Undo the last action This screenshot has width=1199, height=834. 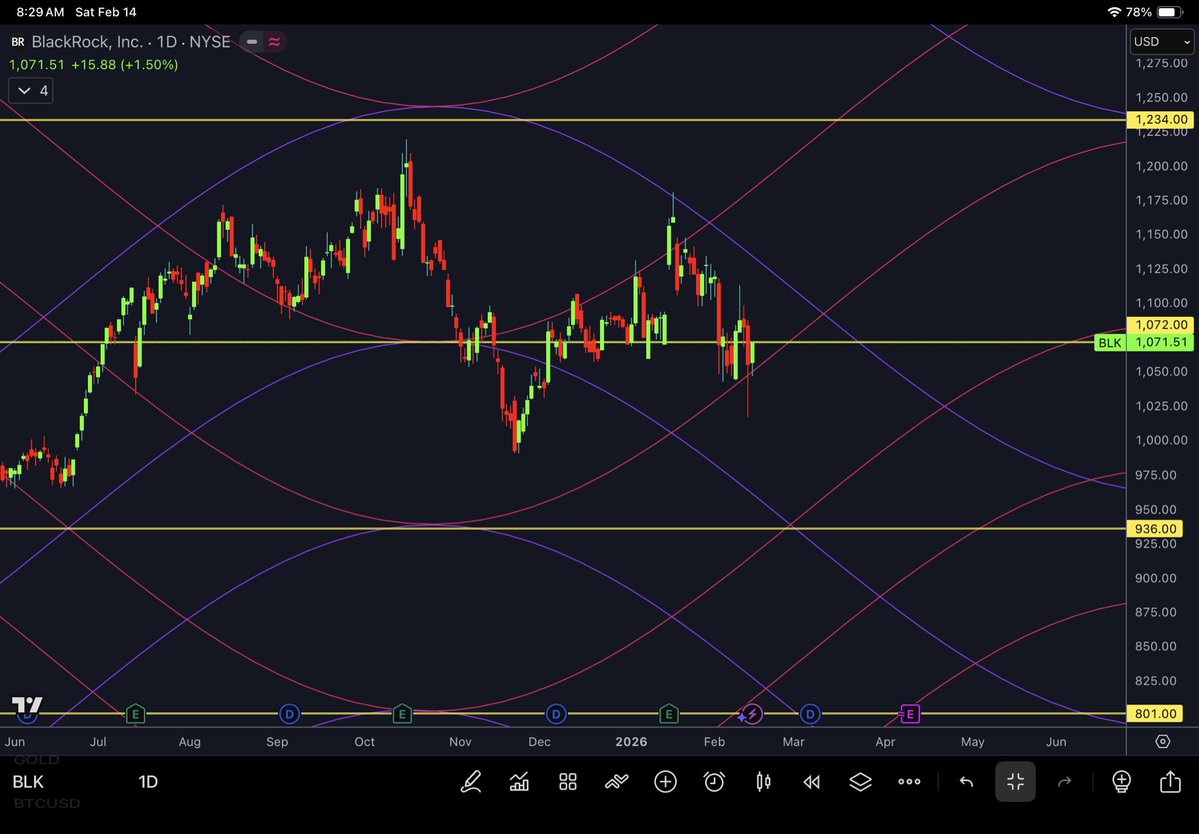[x=967, y=781]
